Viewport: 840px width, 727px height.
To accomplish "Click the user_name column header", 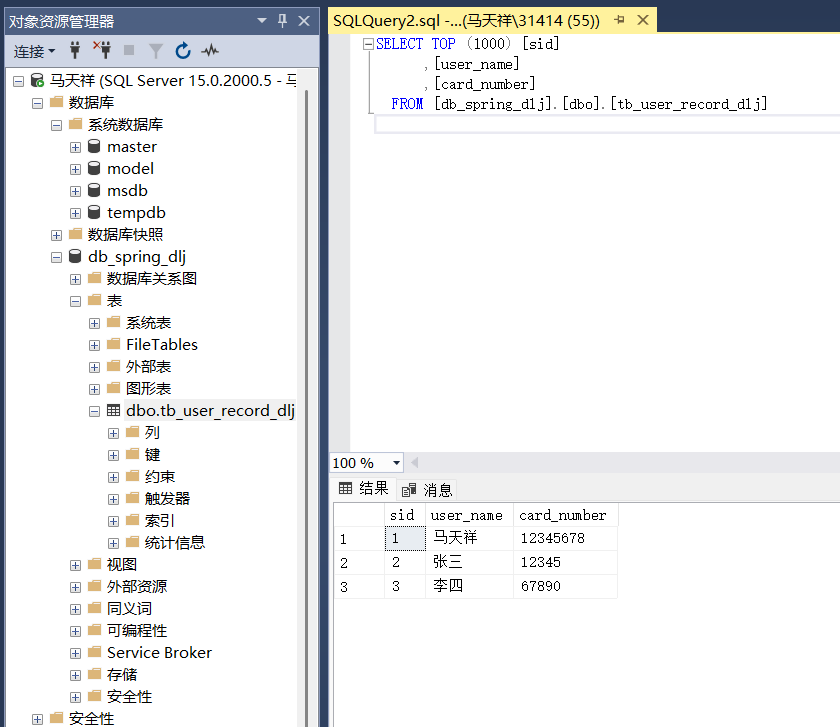I will 469,515.
